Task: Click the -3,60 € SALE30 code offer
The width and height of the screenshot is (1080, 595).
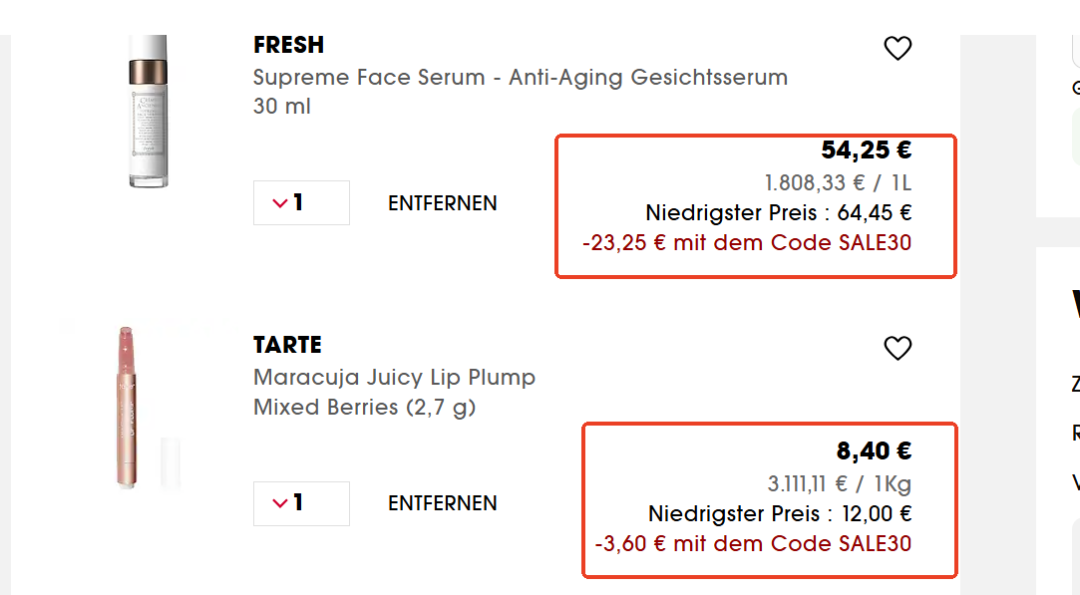Action: coord(753,544)
